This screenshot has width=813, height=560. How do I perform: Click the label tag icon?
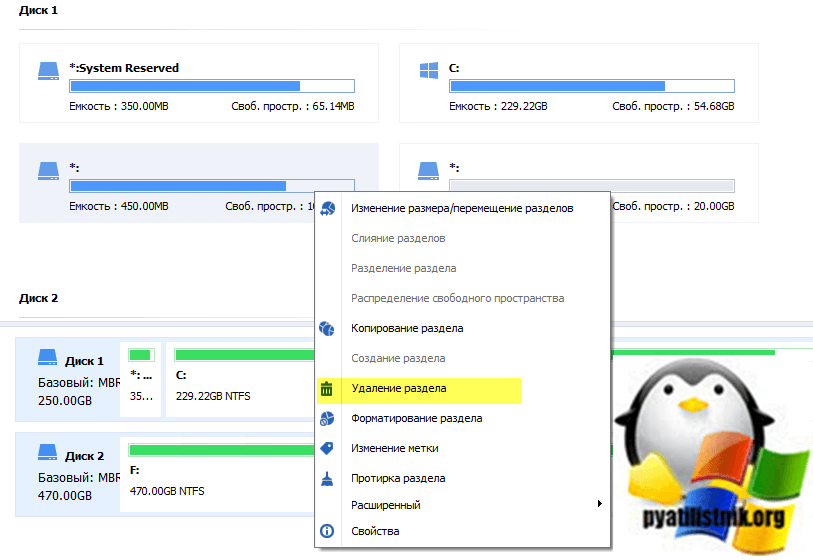click(327, 449)
